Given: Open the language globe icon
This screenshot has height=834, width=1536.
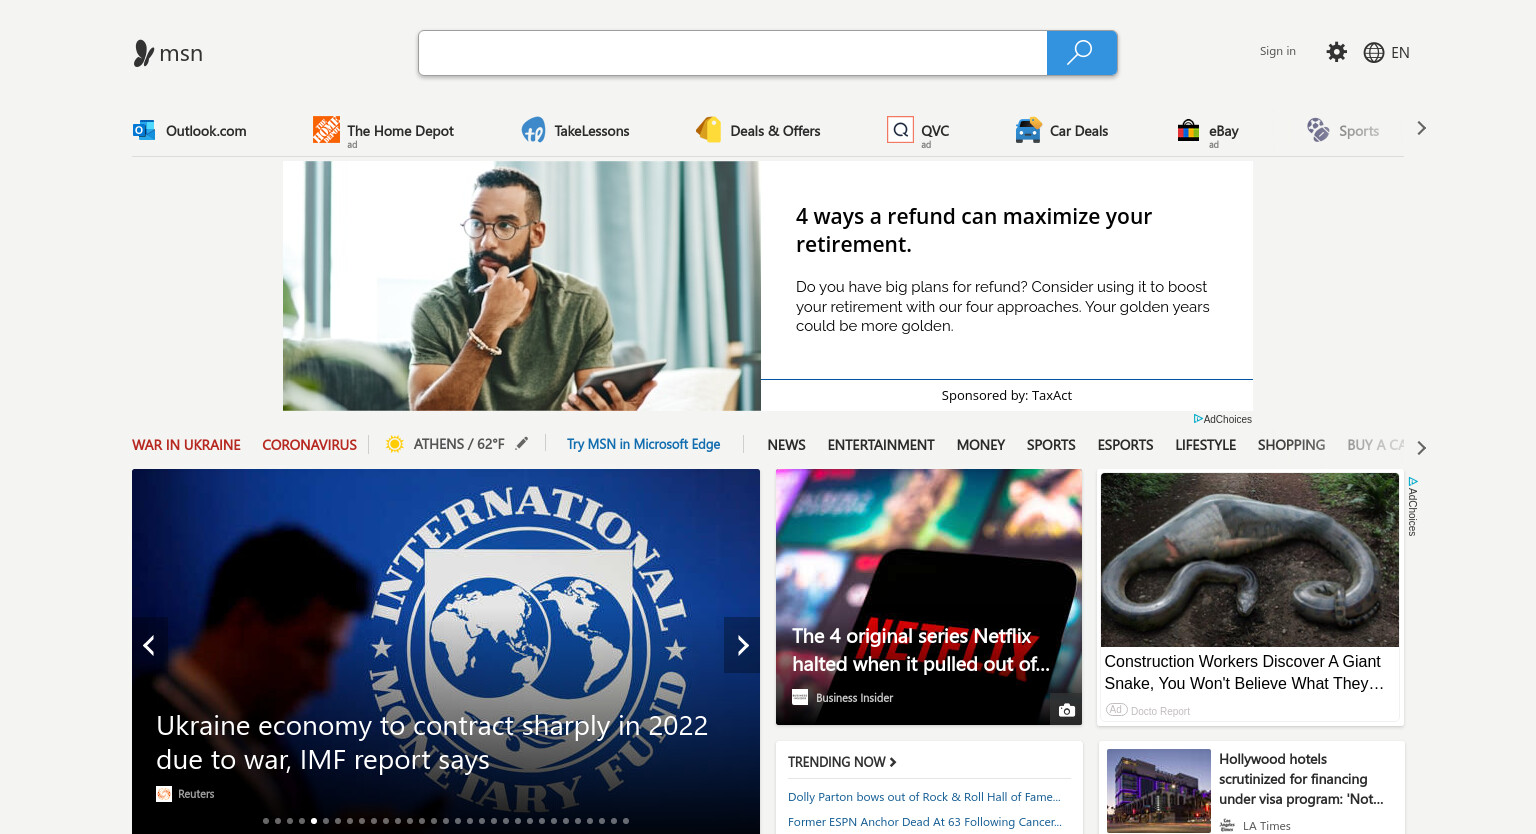Looking at the screenshot, I should click(x=1374, y=52).
